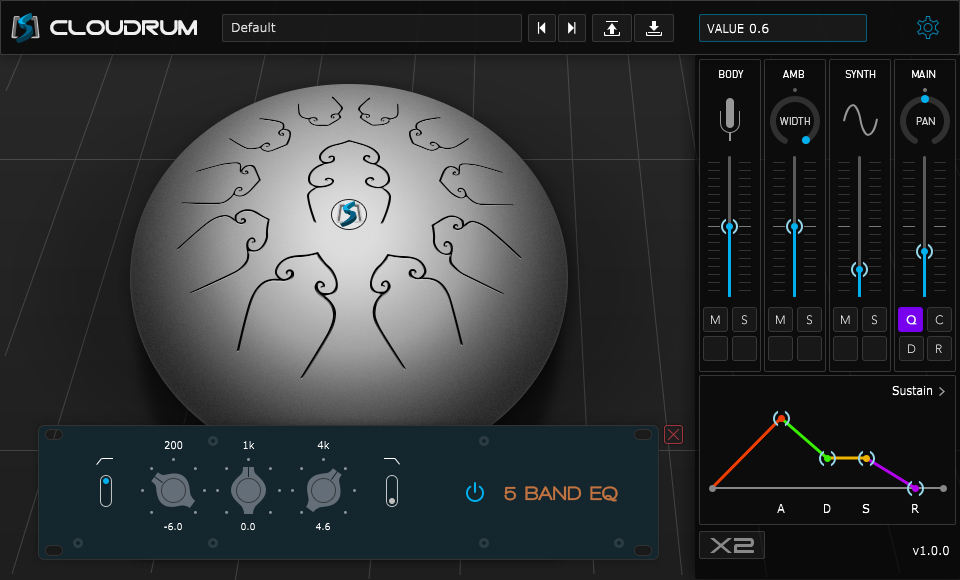Open the previous preset with the back arrow

[541, 27]
